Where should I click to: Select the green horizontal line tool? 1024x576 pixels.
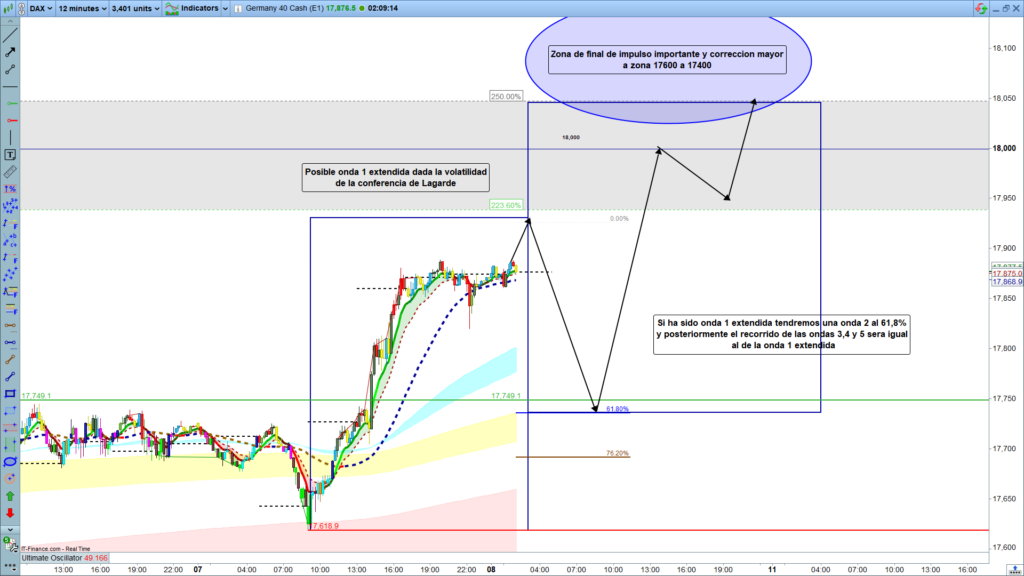(10, 104)
